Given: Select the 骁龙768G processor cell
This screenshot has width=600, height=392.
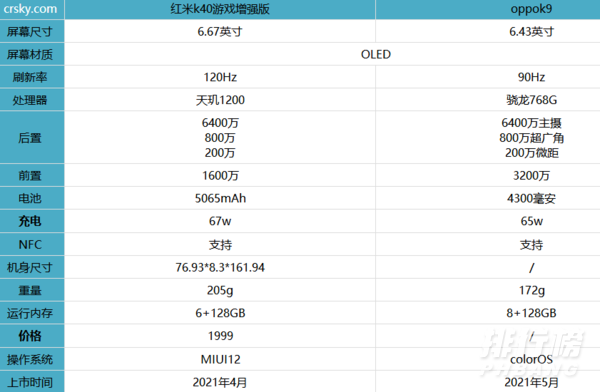Looking at the screenshot, I should [488, 100].
